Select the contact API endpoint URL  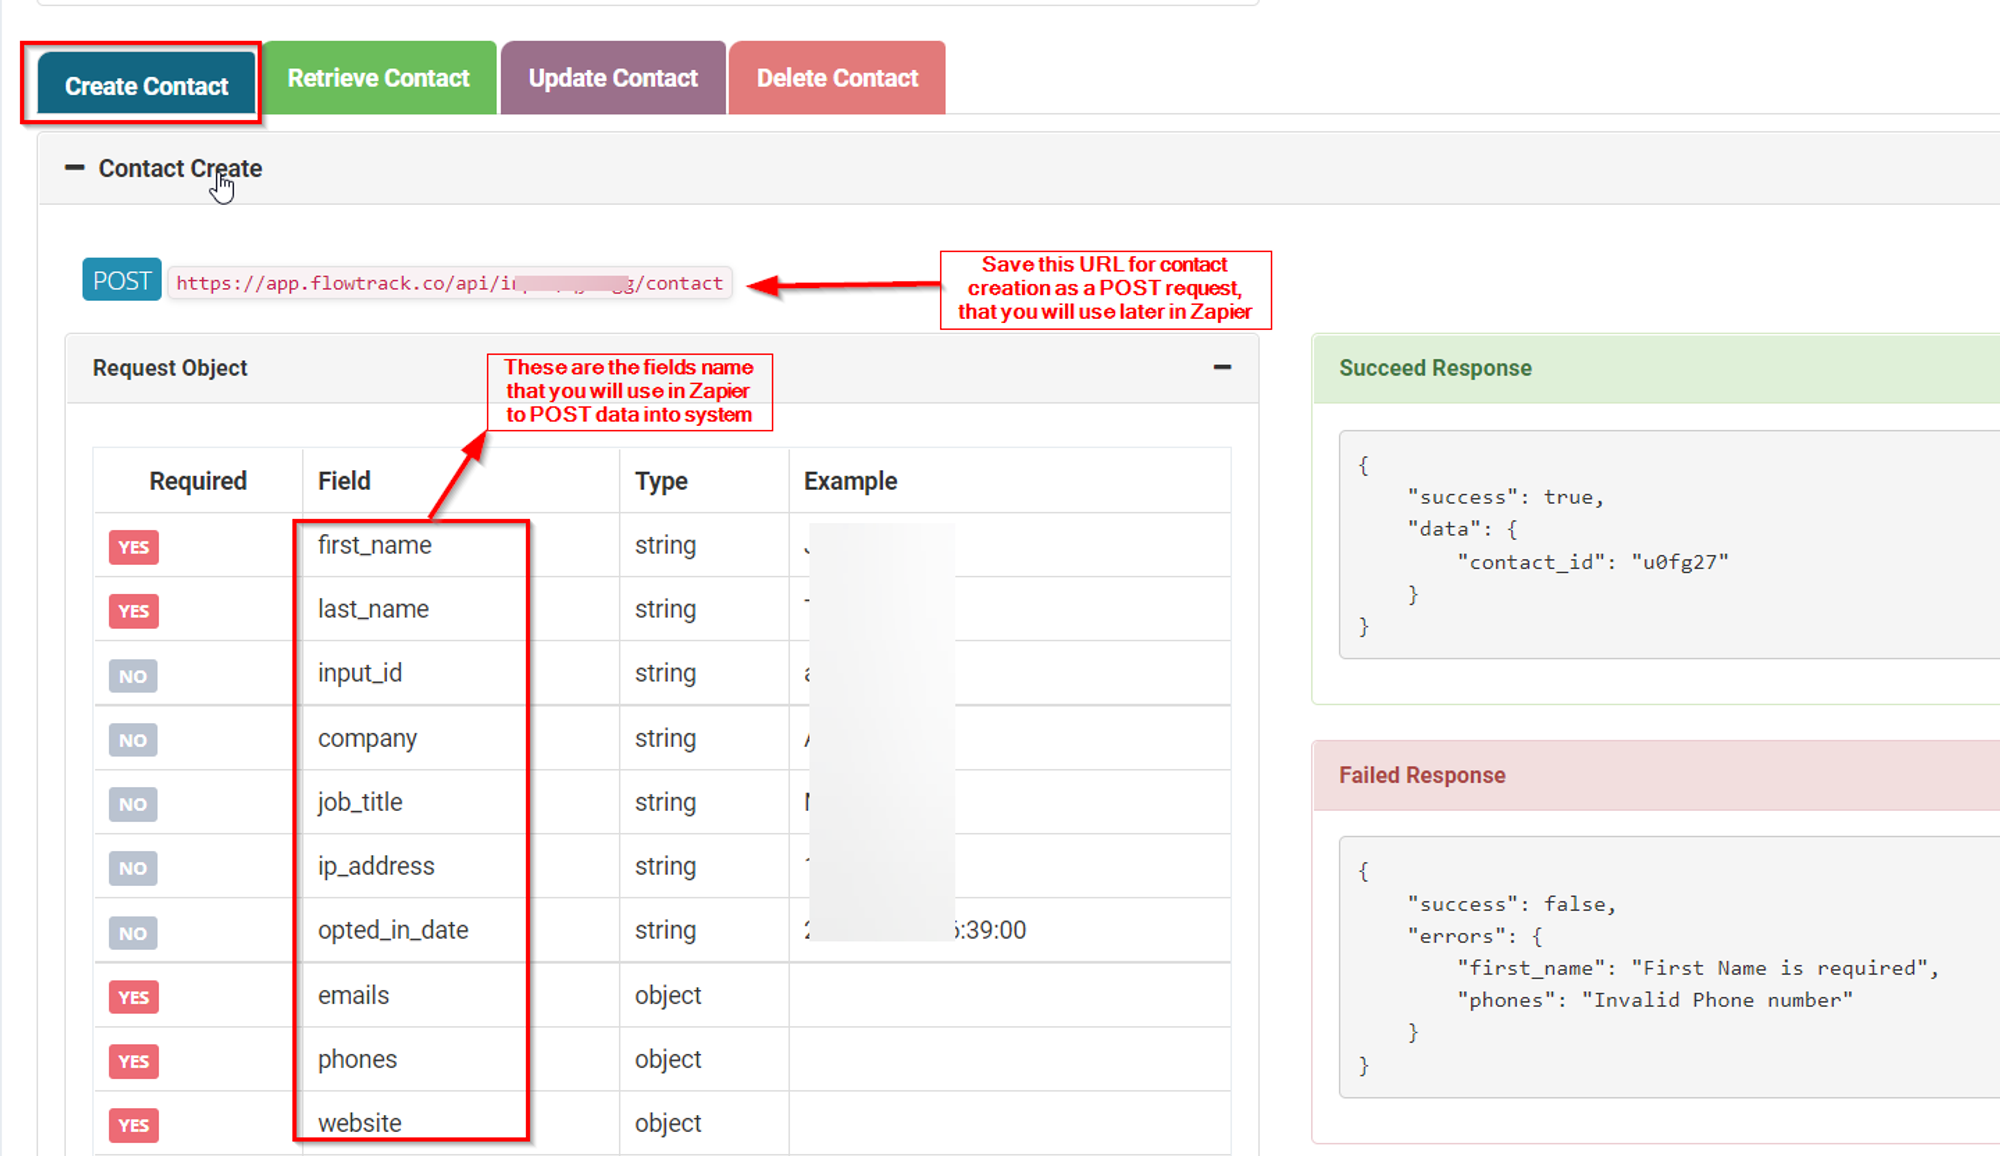(449, 283)
